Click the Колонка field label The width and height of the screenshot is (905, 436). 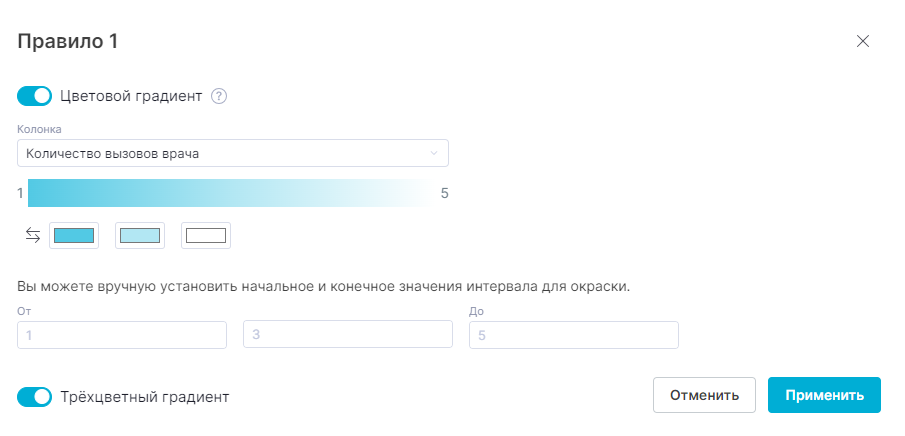[x=40, y=130]
